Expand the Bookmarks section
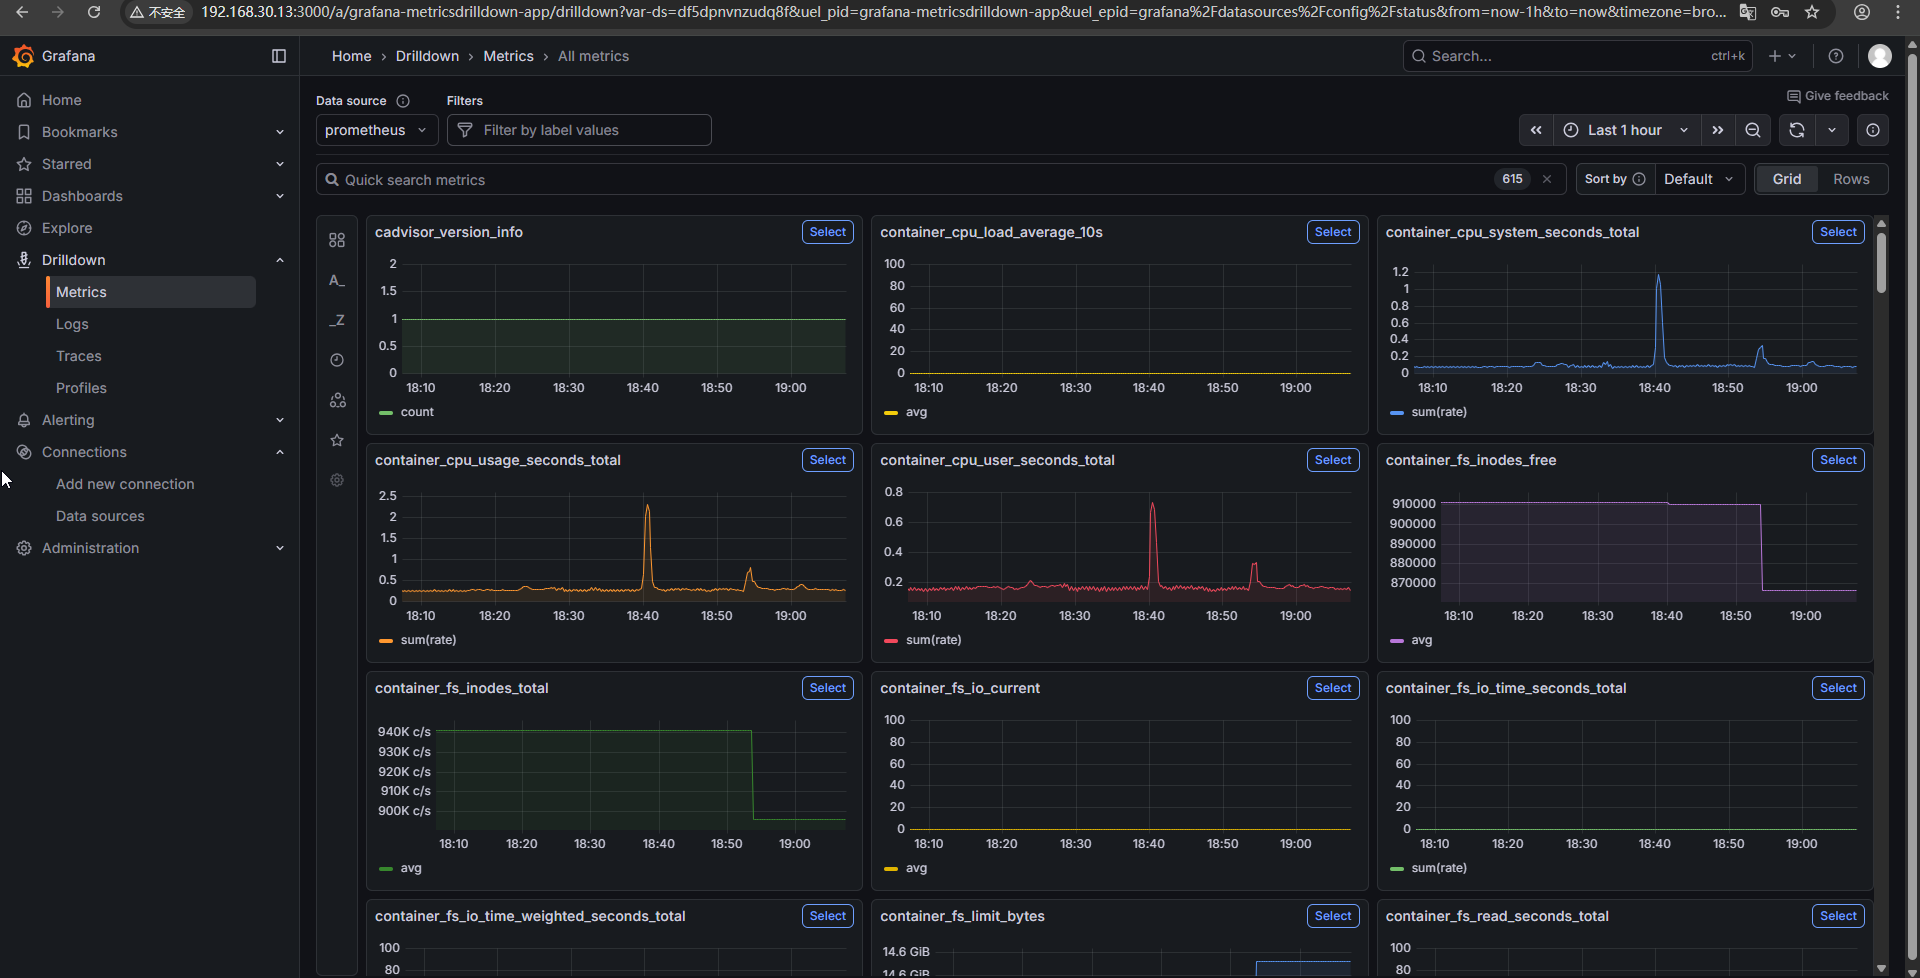 280,132
